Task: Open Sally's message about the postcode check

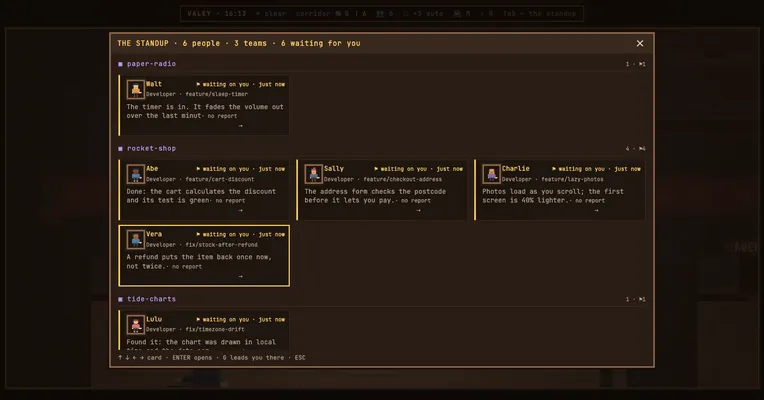Action: coord(375,196)
